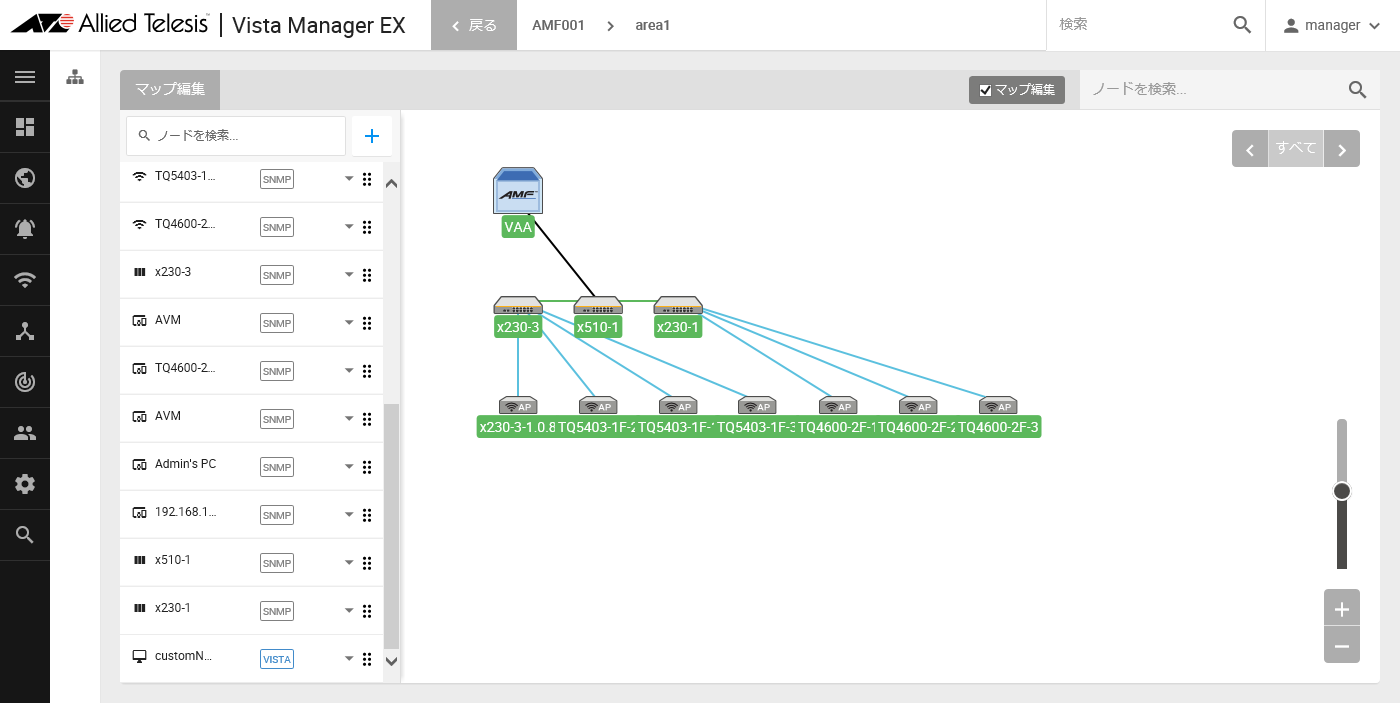Image resolution: width=1400 pixels, height=703 pixels.
Task: Select the x230-3 switch on the map
Action: coord(518,305)
